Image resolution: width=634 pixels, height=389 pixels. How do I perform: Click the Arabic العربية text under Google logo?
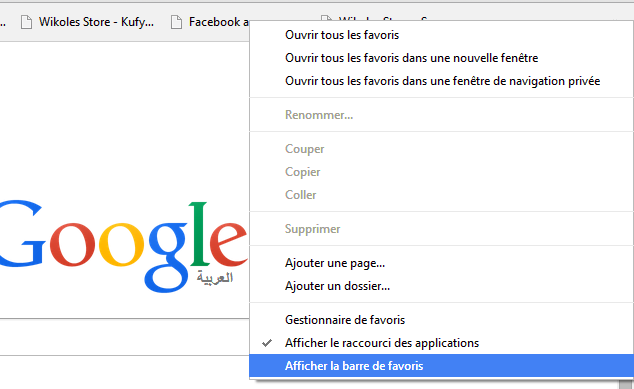pos(215,278)
